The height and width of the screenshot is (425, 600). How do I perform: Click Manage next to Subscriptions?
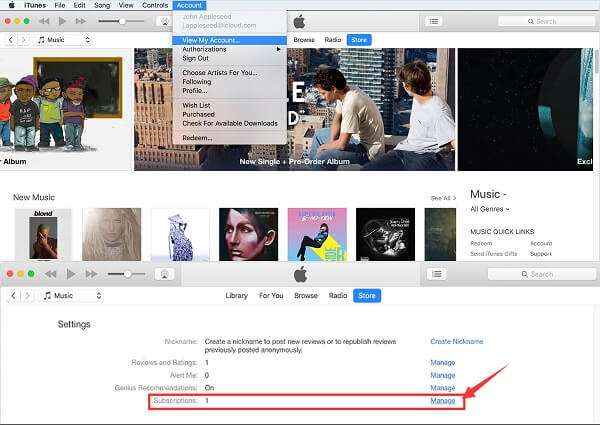click(443, 401)
